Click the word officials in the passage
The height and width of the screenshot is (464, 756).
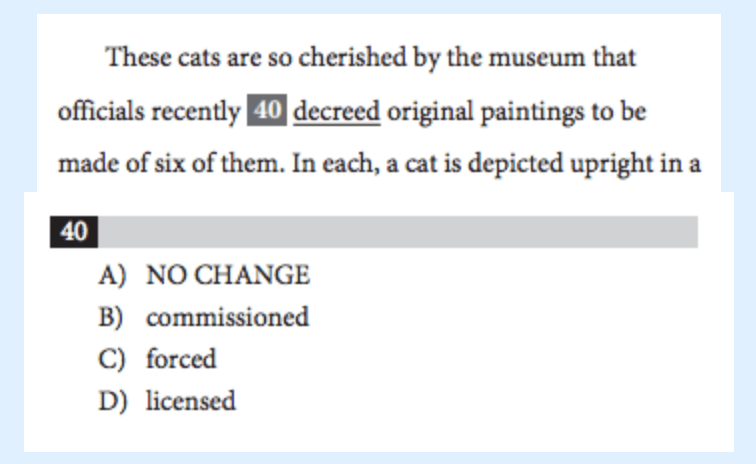tap(101, 111)
